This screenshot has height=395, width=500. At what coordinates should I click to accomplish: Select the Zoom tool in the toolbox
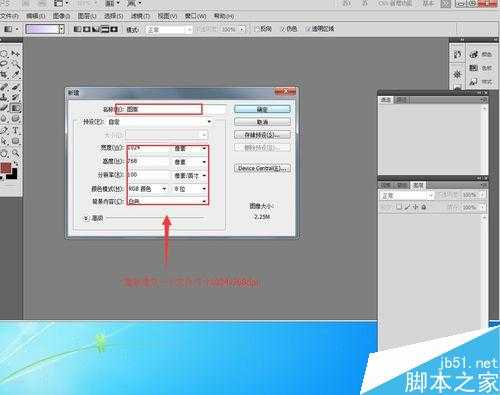(x=16, y=153)
